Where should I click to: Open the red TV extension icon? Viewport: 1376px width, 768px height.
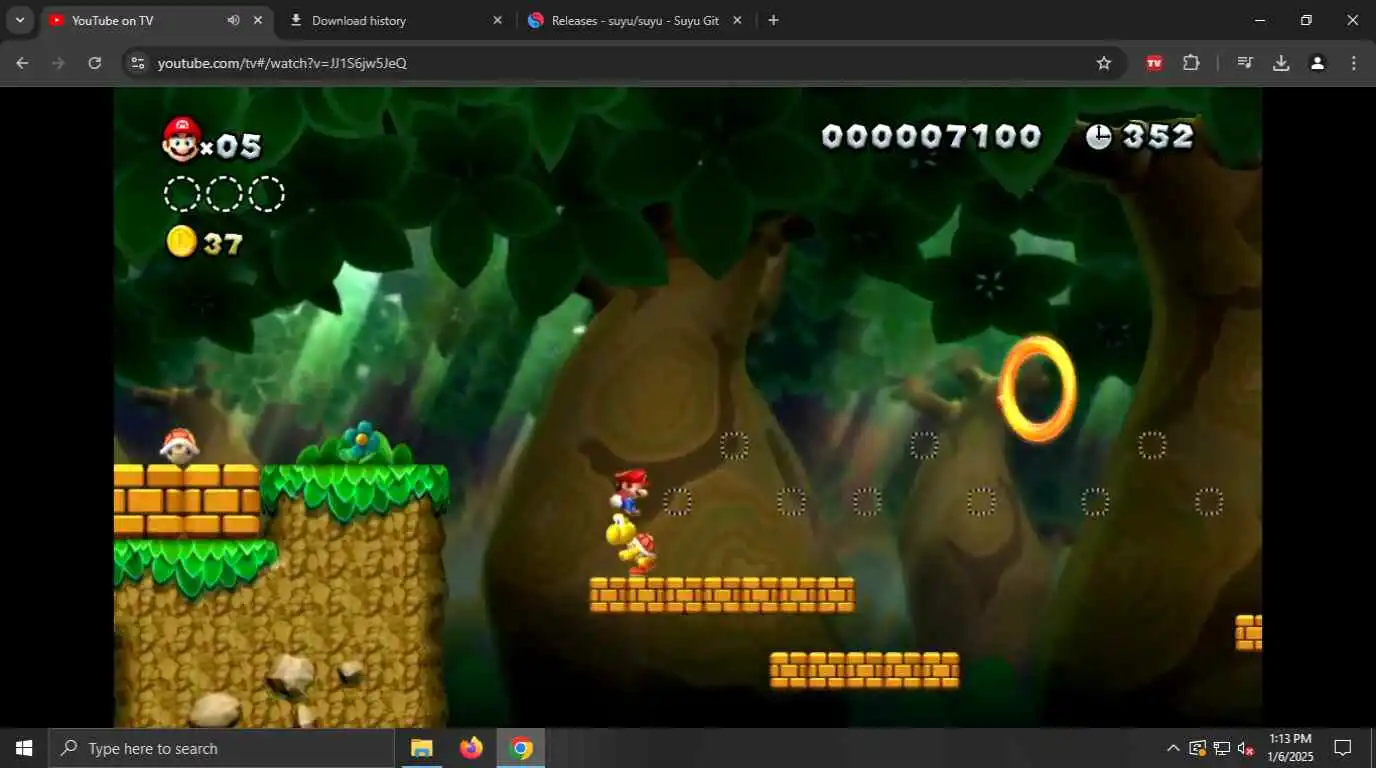click(x=1154, y=63)
